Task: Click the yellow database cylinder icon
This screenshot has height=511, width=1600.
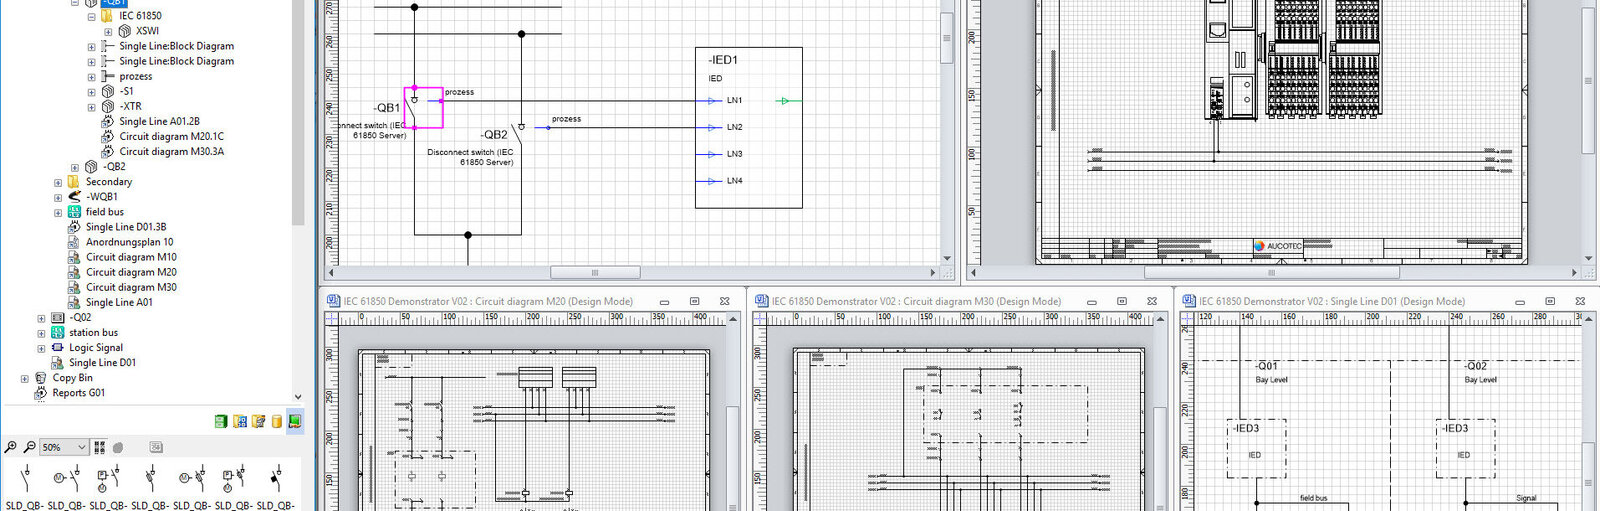Action: (277, 422)
